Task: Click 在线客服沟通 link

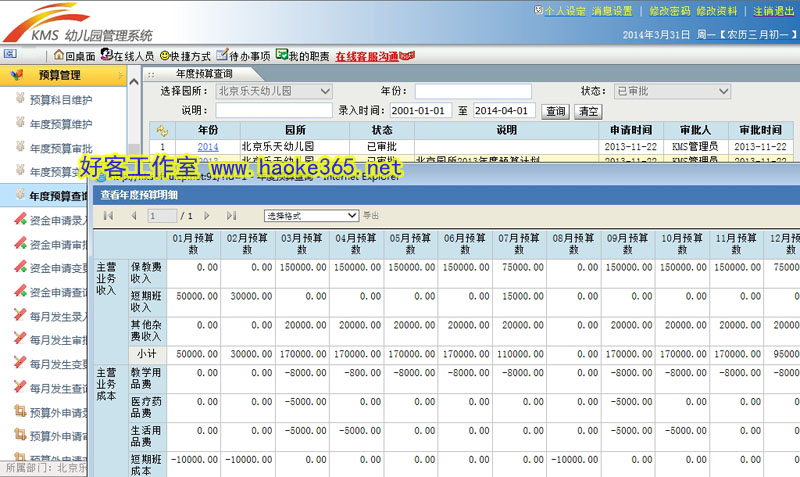Action: [x=367, y=56]
